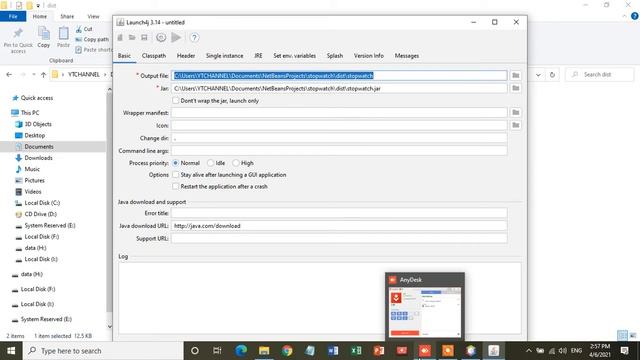Select Downloads in Explorer navigation pane

tap(38, 158)
